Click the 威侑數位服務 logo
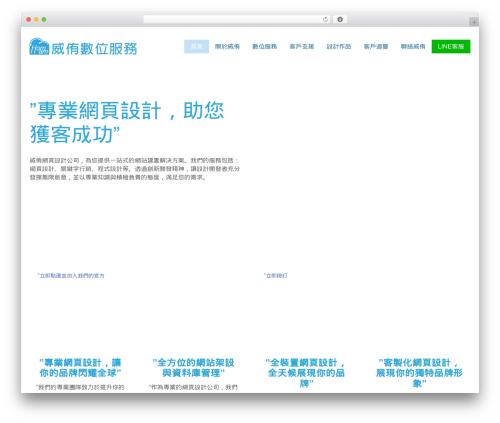Viewport: 500px width, 423px height. tap(83, 47)
